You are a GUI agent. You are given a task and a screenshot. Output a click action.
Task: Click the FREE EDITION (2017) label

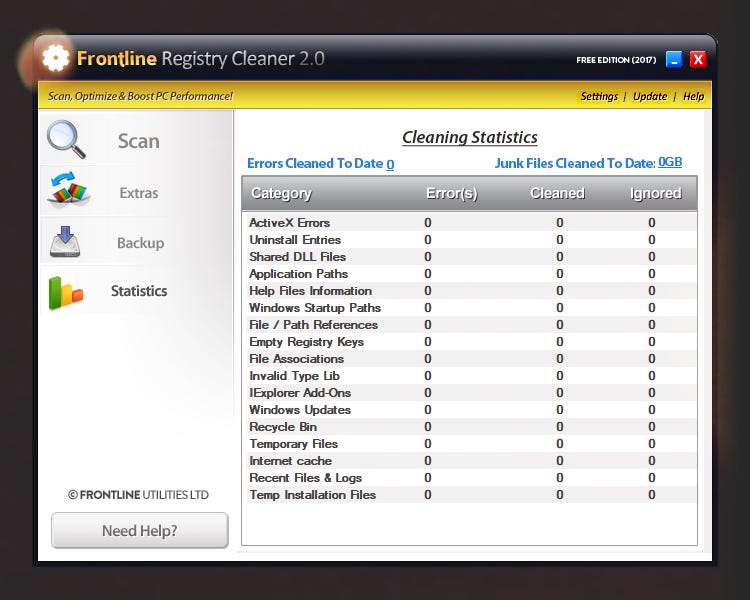click(x=616, y=60)
